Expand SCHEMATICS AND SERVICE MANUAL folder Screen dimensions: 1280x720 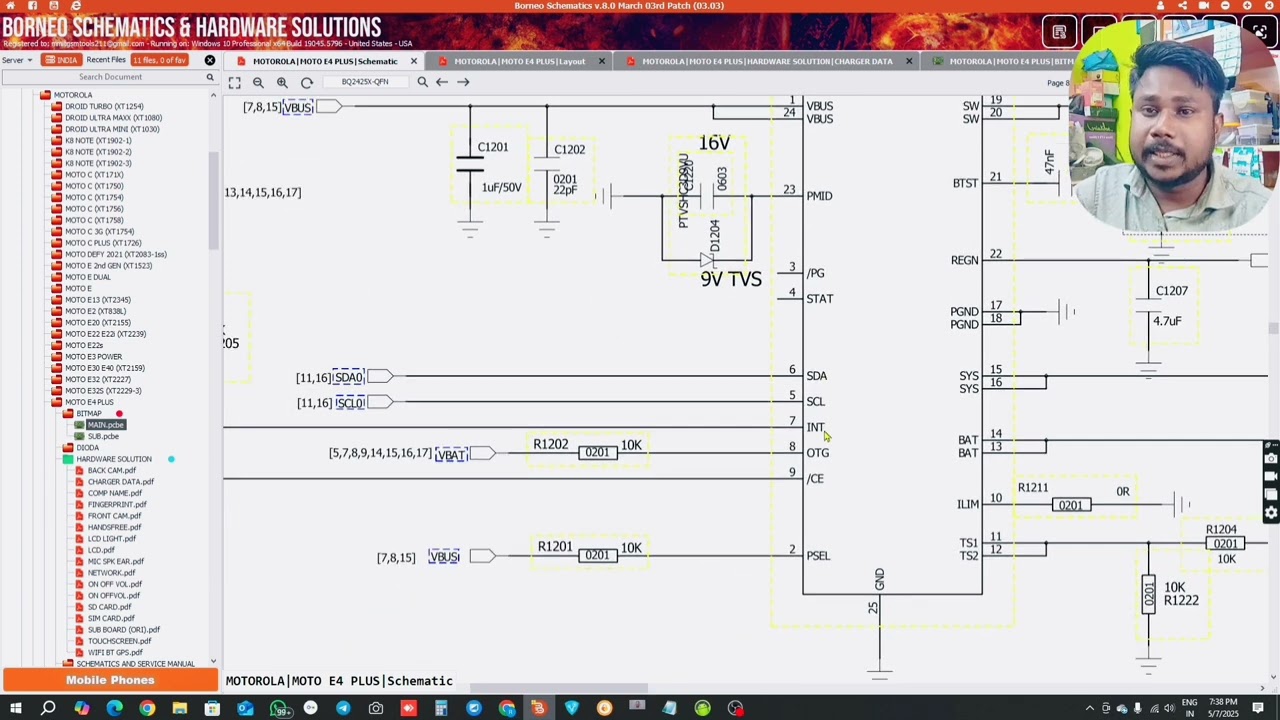pos(135,664)
